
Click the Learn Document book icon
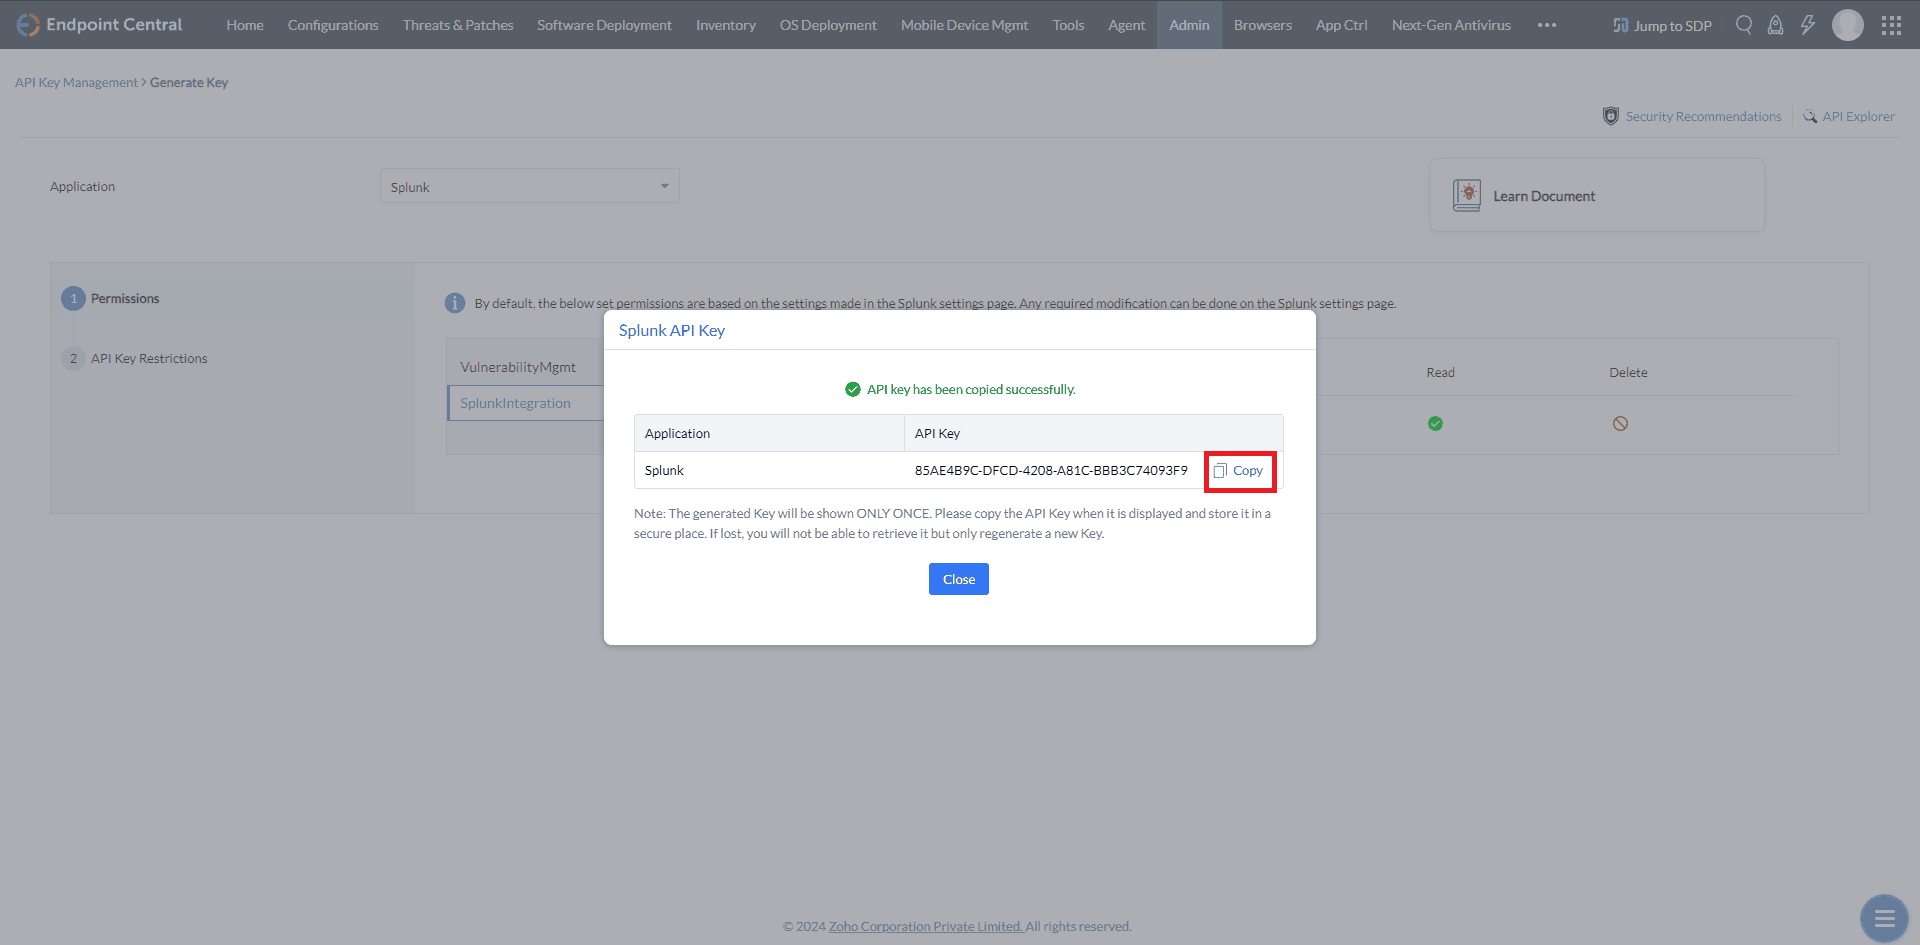tap(1467, 195)
